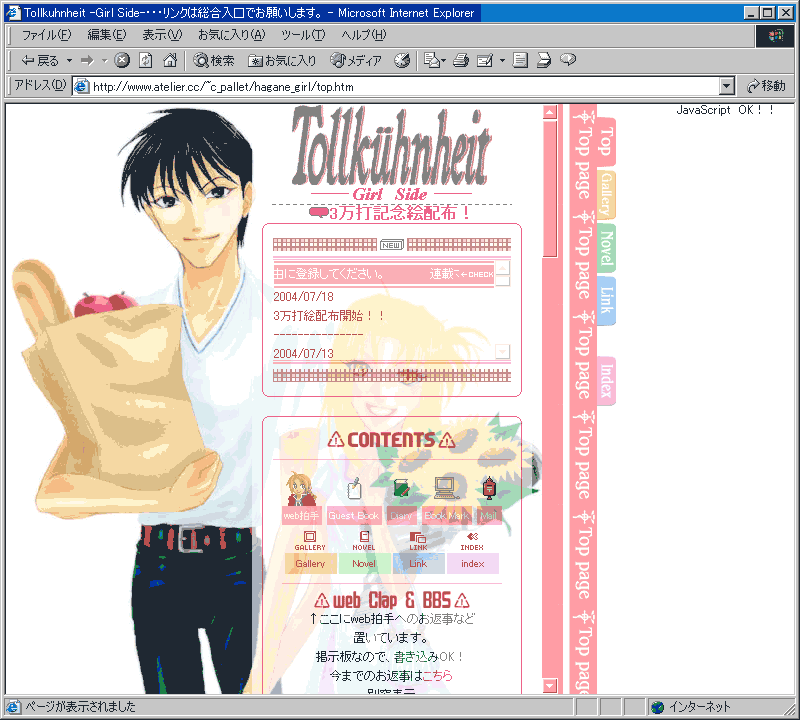Go back with the 戻る toolbar button
The height and width of the screenshot is (720, 800).
click(40, 61)
